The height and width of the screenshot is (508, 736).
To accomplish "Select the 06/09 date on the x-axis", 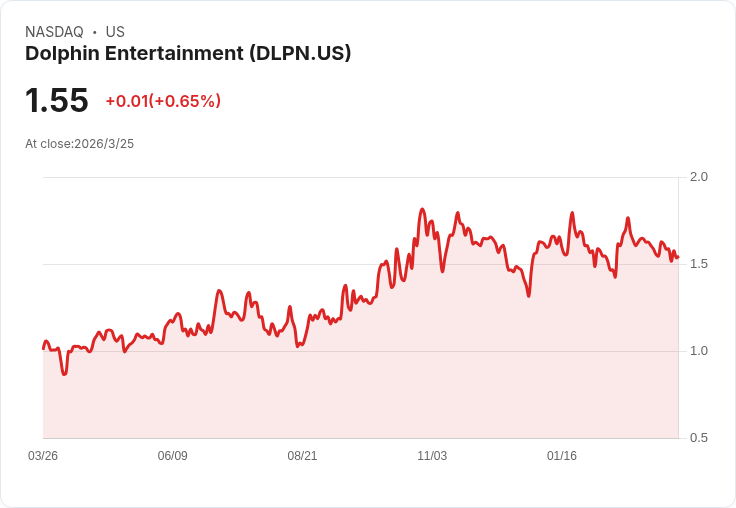I will (173, 456).
